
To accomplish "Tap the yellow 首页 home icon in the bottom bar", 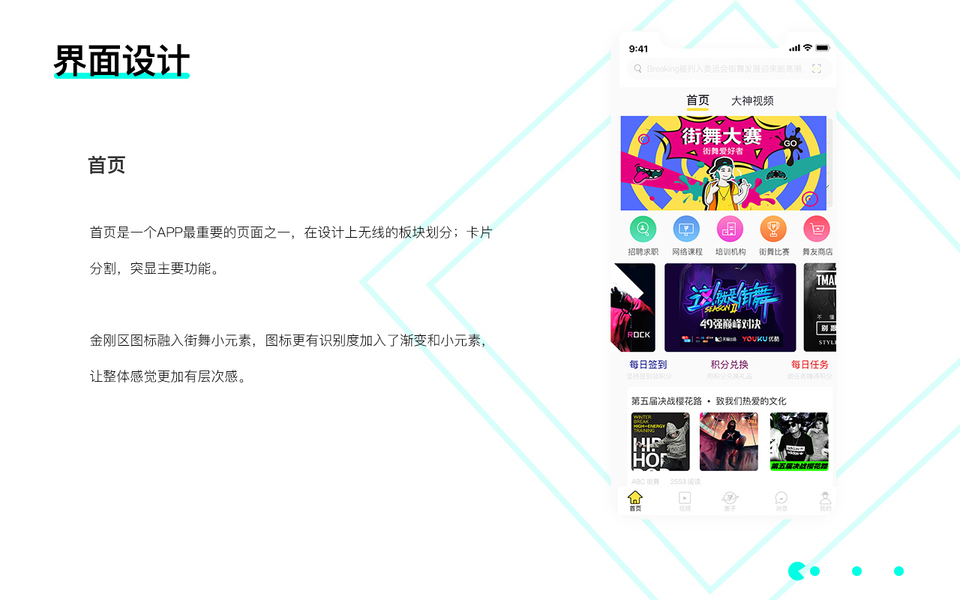I will 636,497.
